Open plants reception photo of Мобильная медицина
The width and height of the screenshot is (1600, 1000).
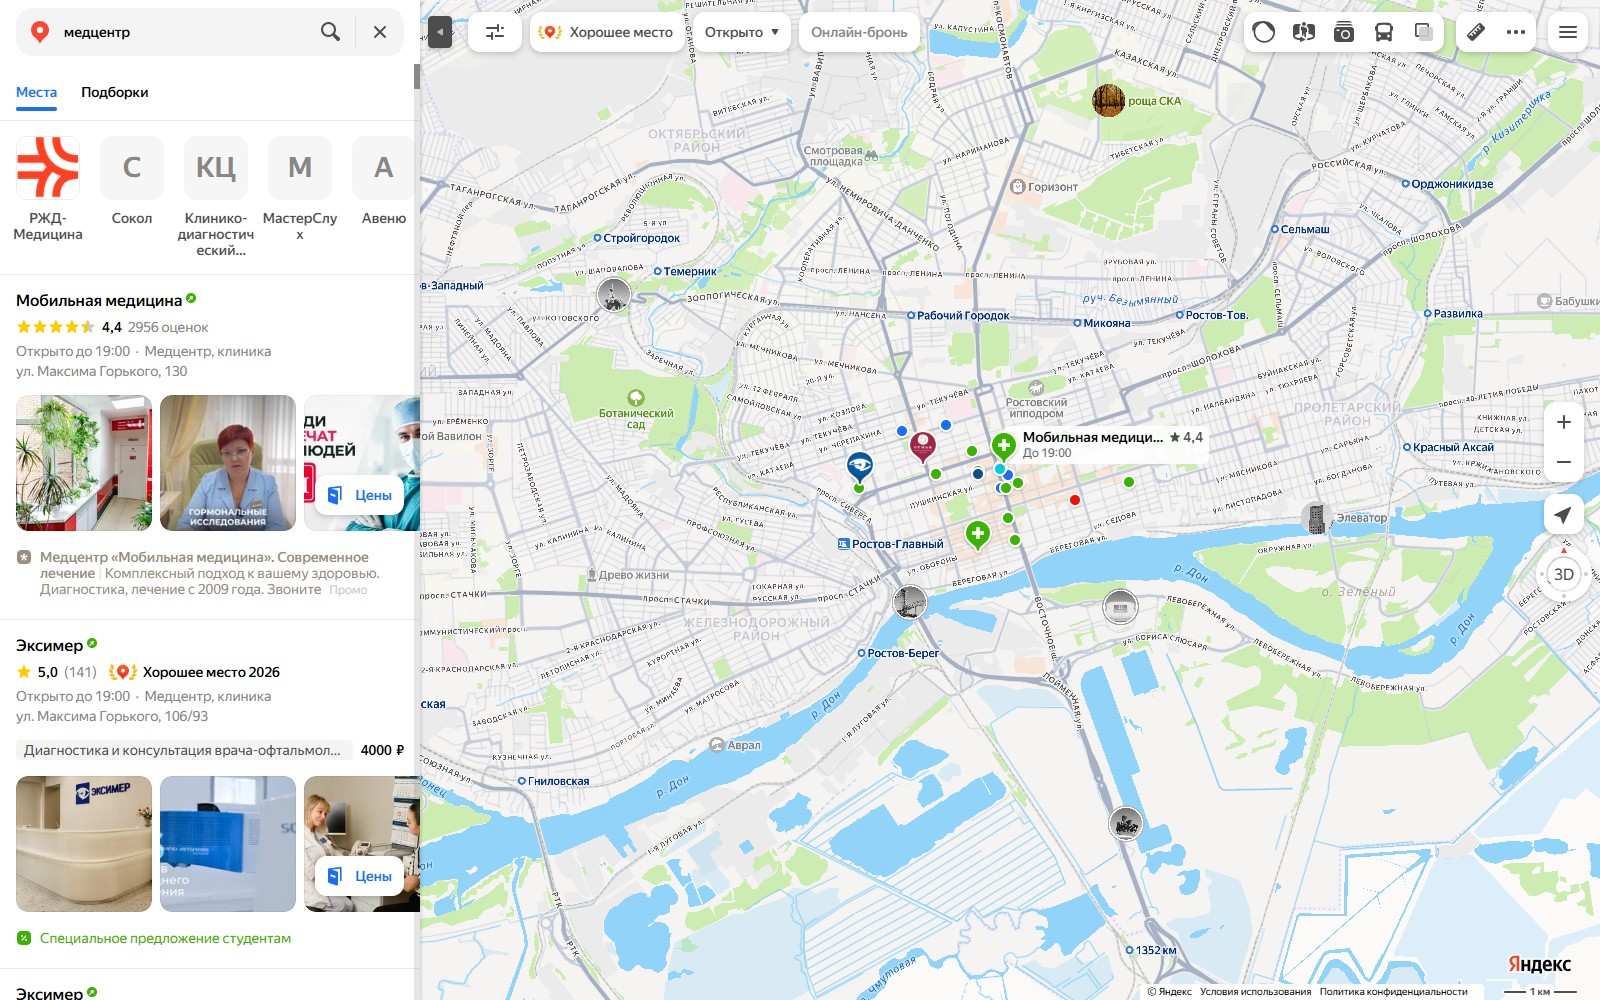(x=84, y=463)
